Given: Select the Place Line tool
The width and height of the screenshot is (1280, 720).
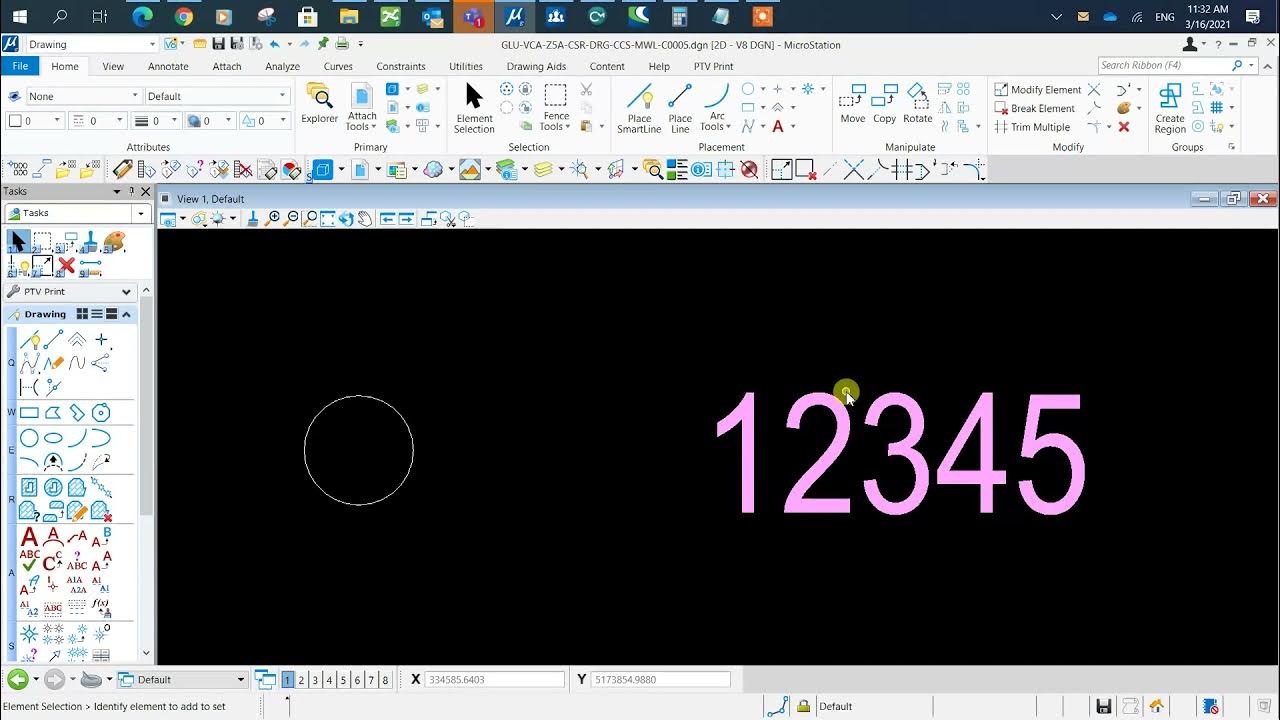Looking at the screenshot, I should (x=680, y=107).
